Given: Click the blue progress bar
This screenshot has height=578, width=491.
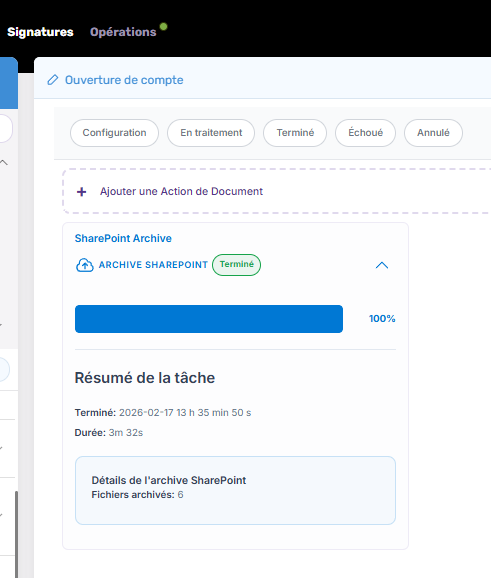Looking at the screenshot, I should click(209, 319).
